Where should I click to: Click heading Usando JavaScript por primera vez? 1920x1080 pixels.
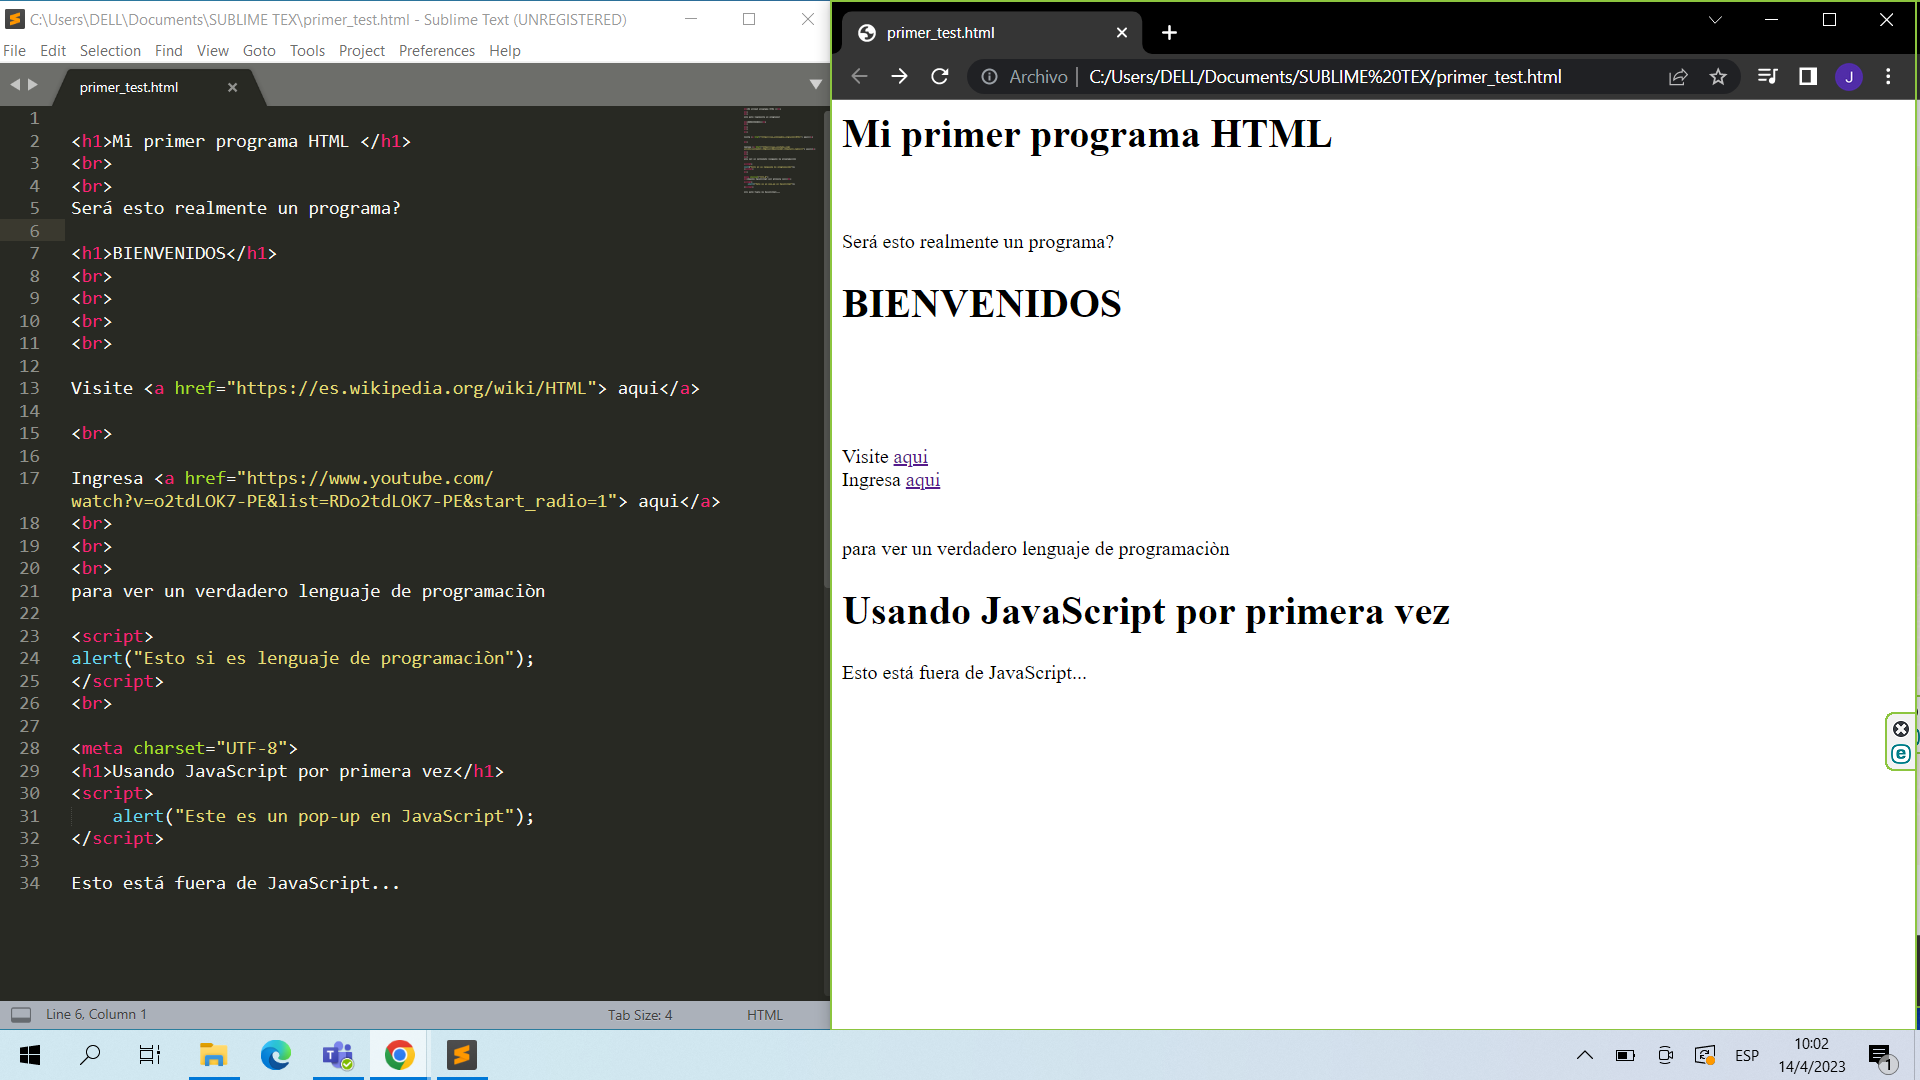tap(1146, 611)
